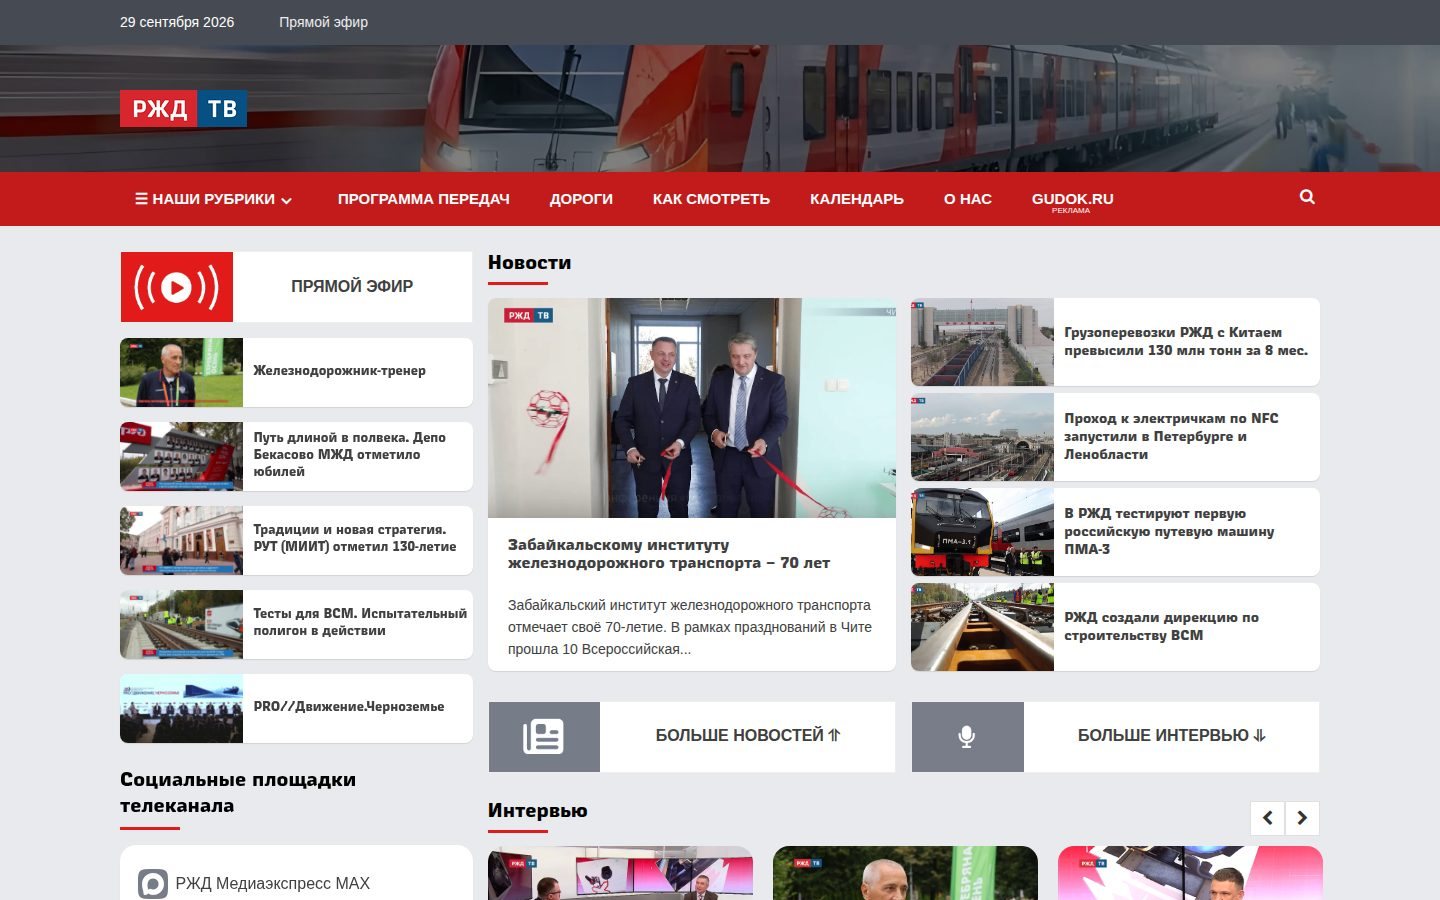Open the search magnifier icon

[x=1307, y=197]
